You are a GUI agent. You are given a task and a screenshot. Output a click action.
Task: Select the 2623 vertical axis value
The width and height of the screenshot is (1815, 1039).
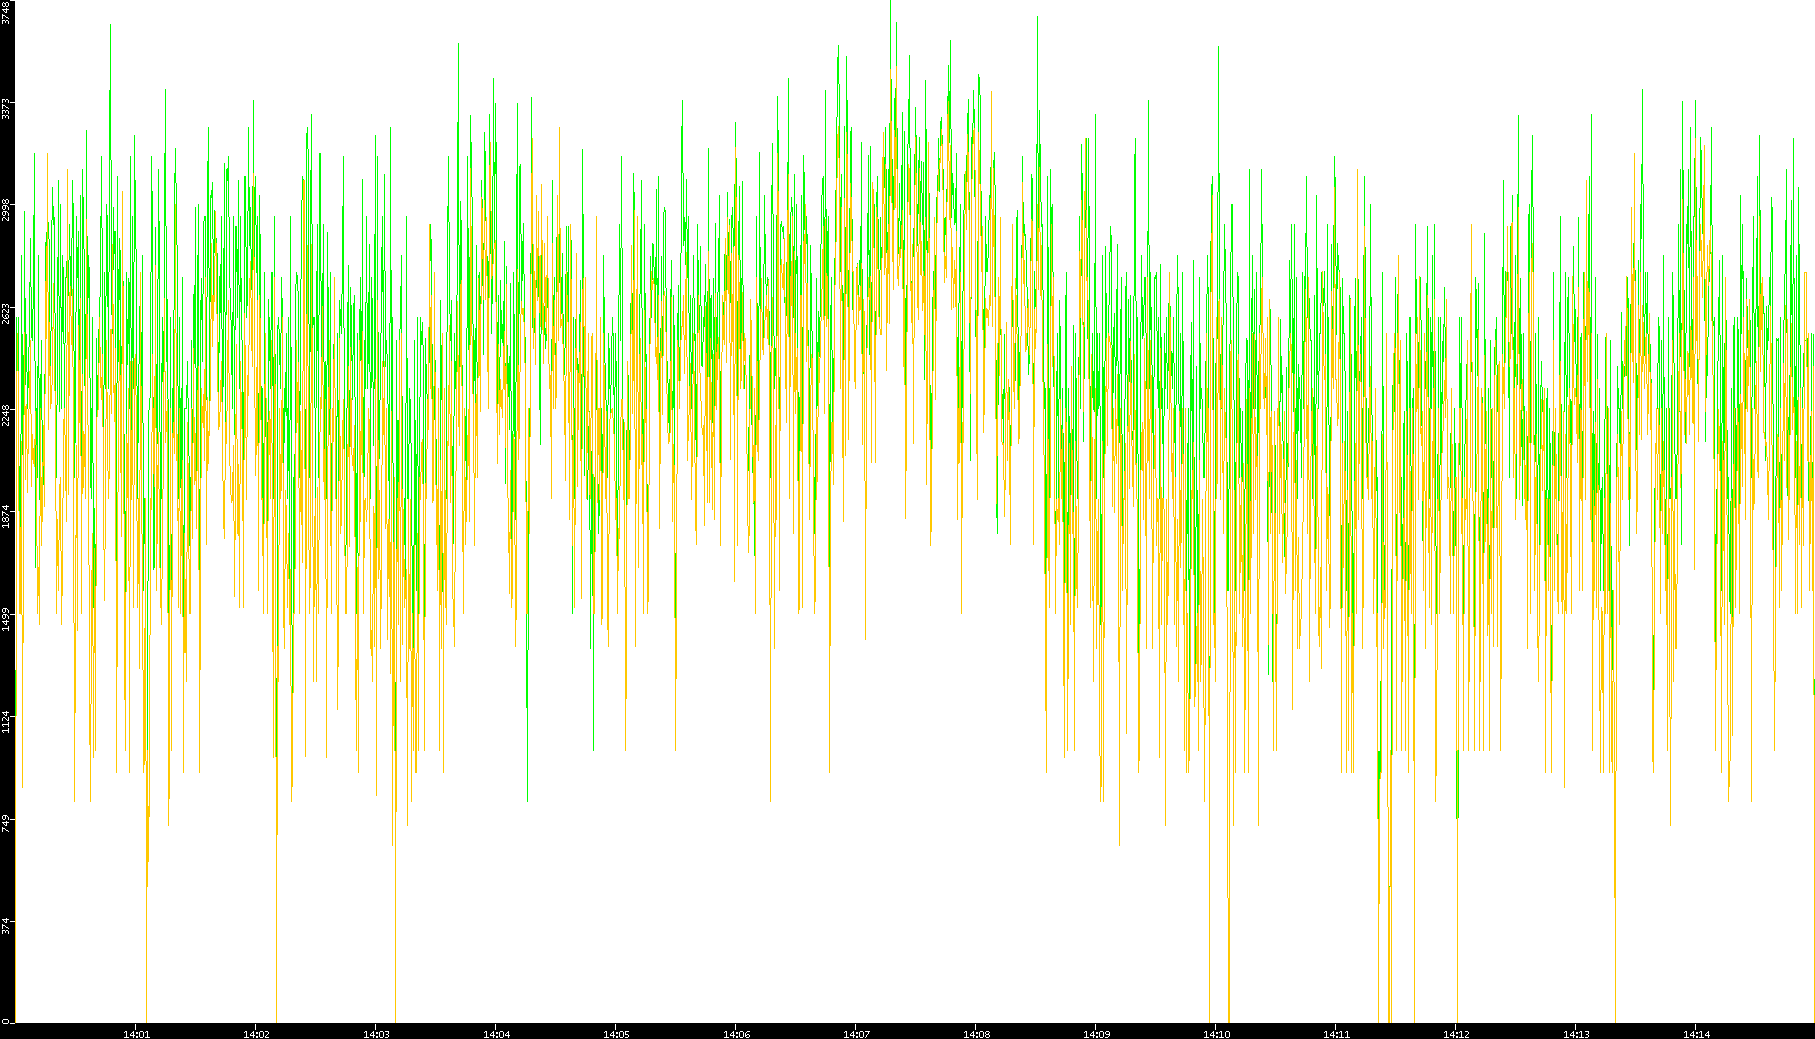[6, 313]
